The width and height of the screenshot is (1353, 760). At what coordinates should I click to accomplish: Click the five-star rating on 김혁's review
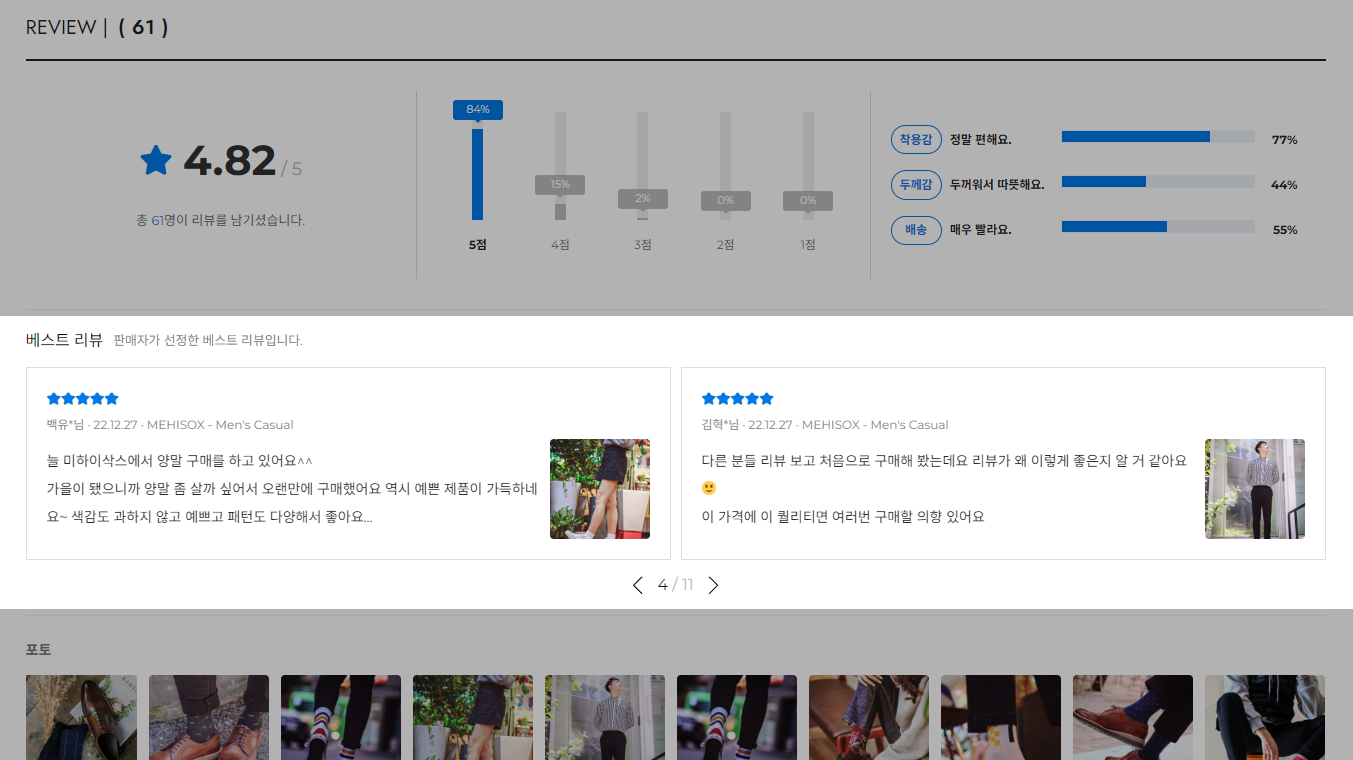click(738, 398)
